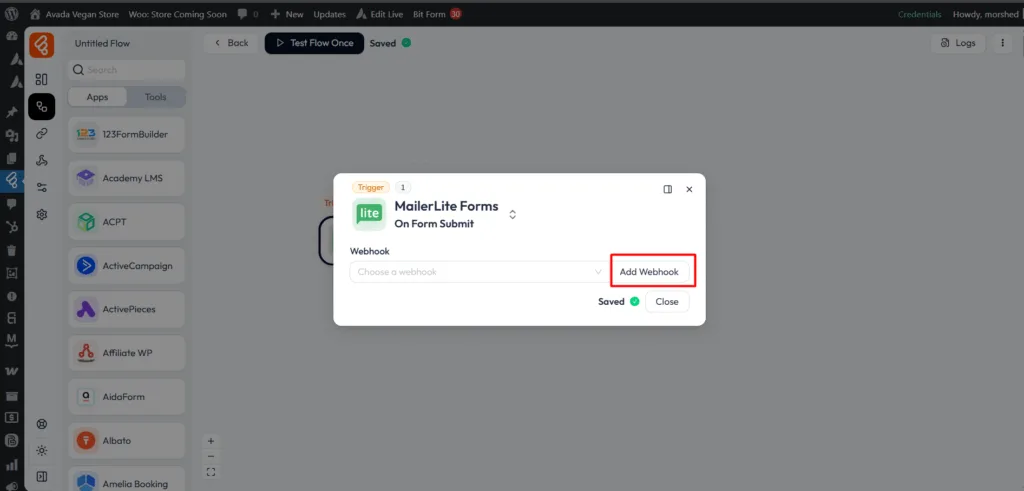This screenshot has width=1024, height=491.
Task: Click the 123FormBuilder app card
Action: tap(127, 135)
